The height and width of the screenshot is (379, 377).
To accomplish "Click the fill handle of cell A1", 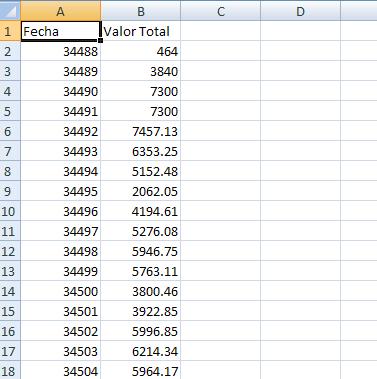I will (100, 41).
